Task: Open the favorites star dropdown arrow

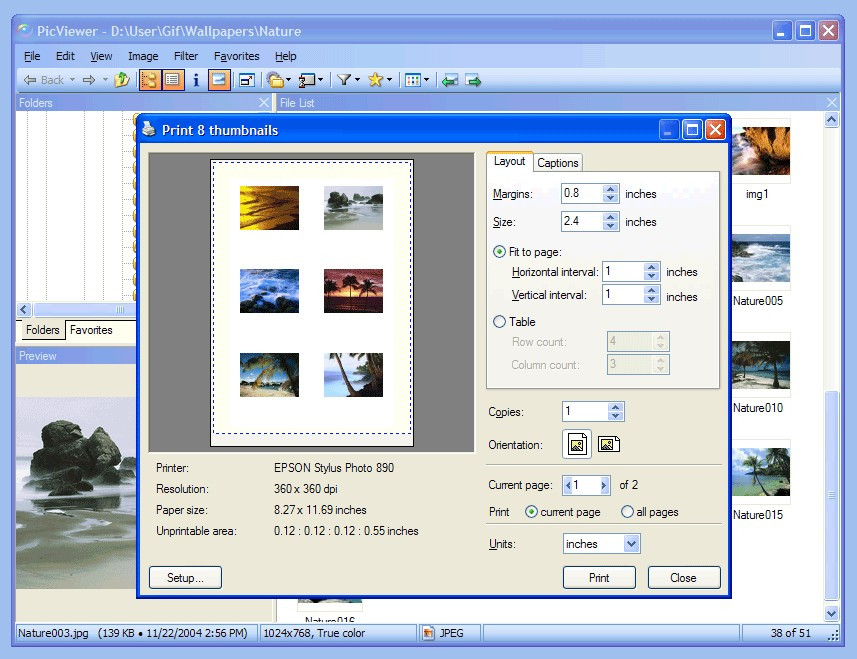Action: [x=389, y=80]
